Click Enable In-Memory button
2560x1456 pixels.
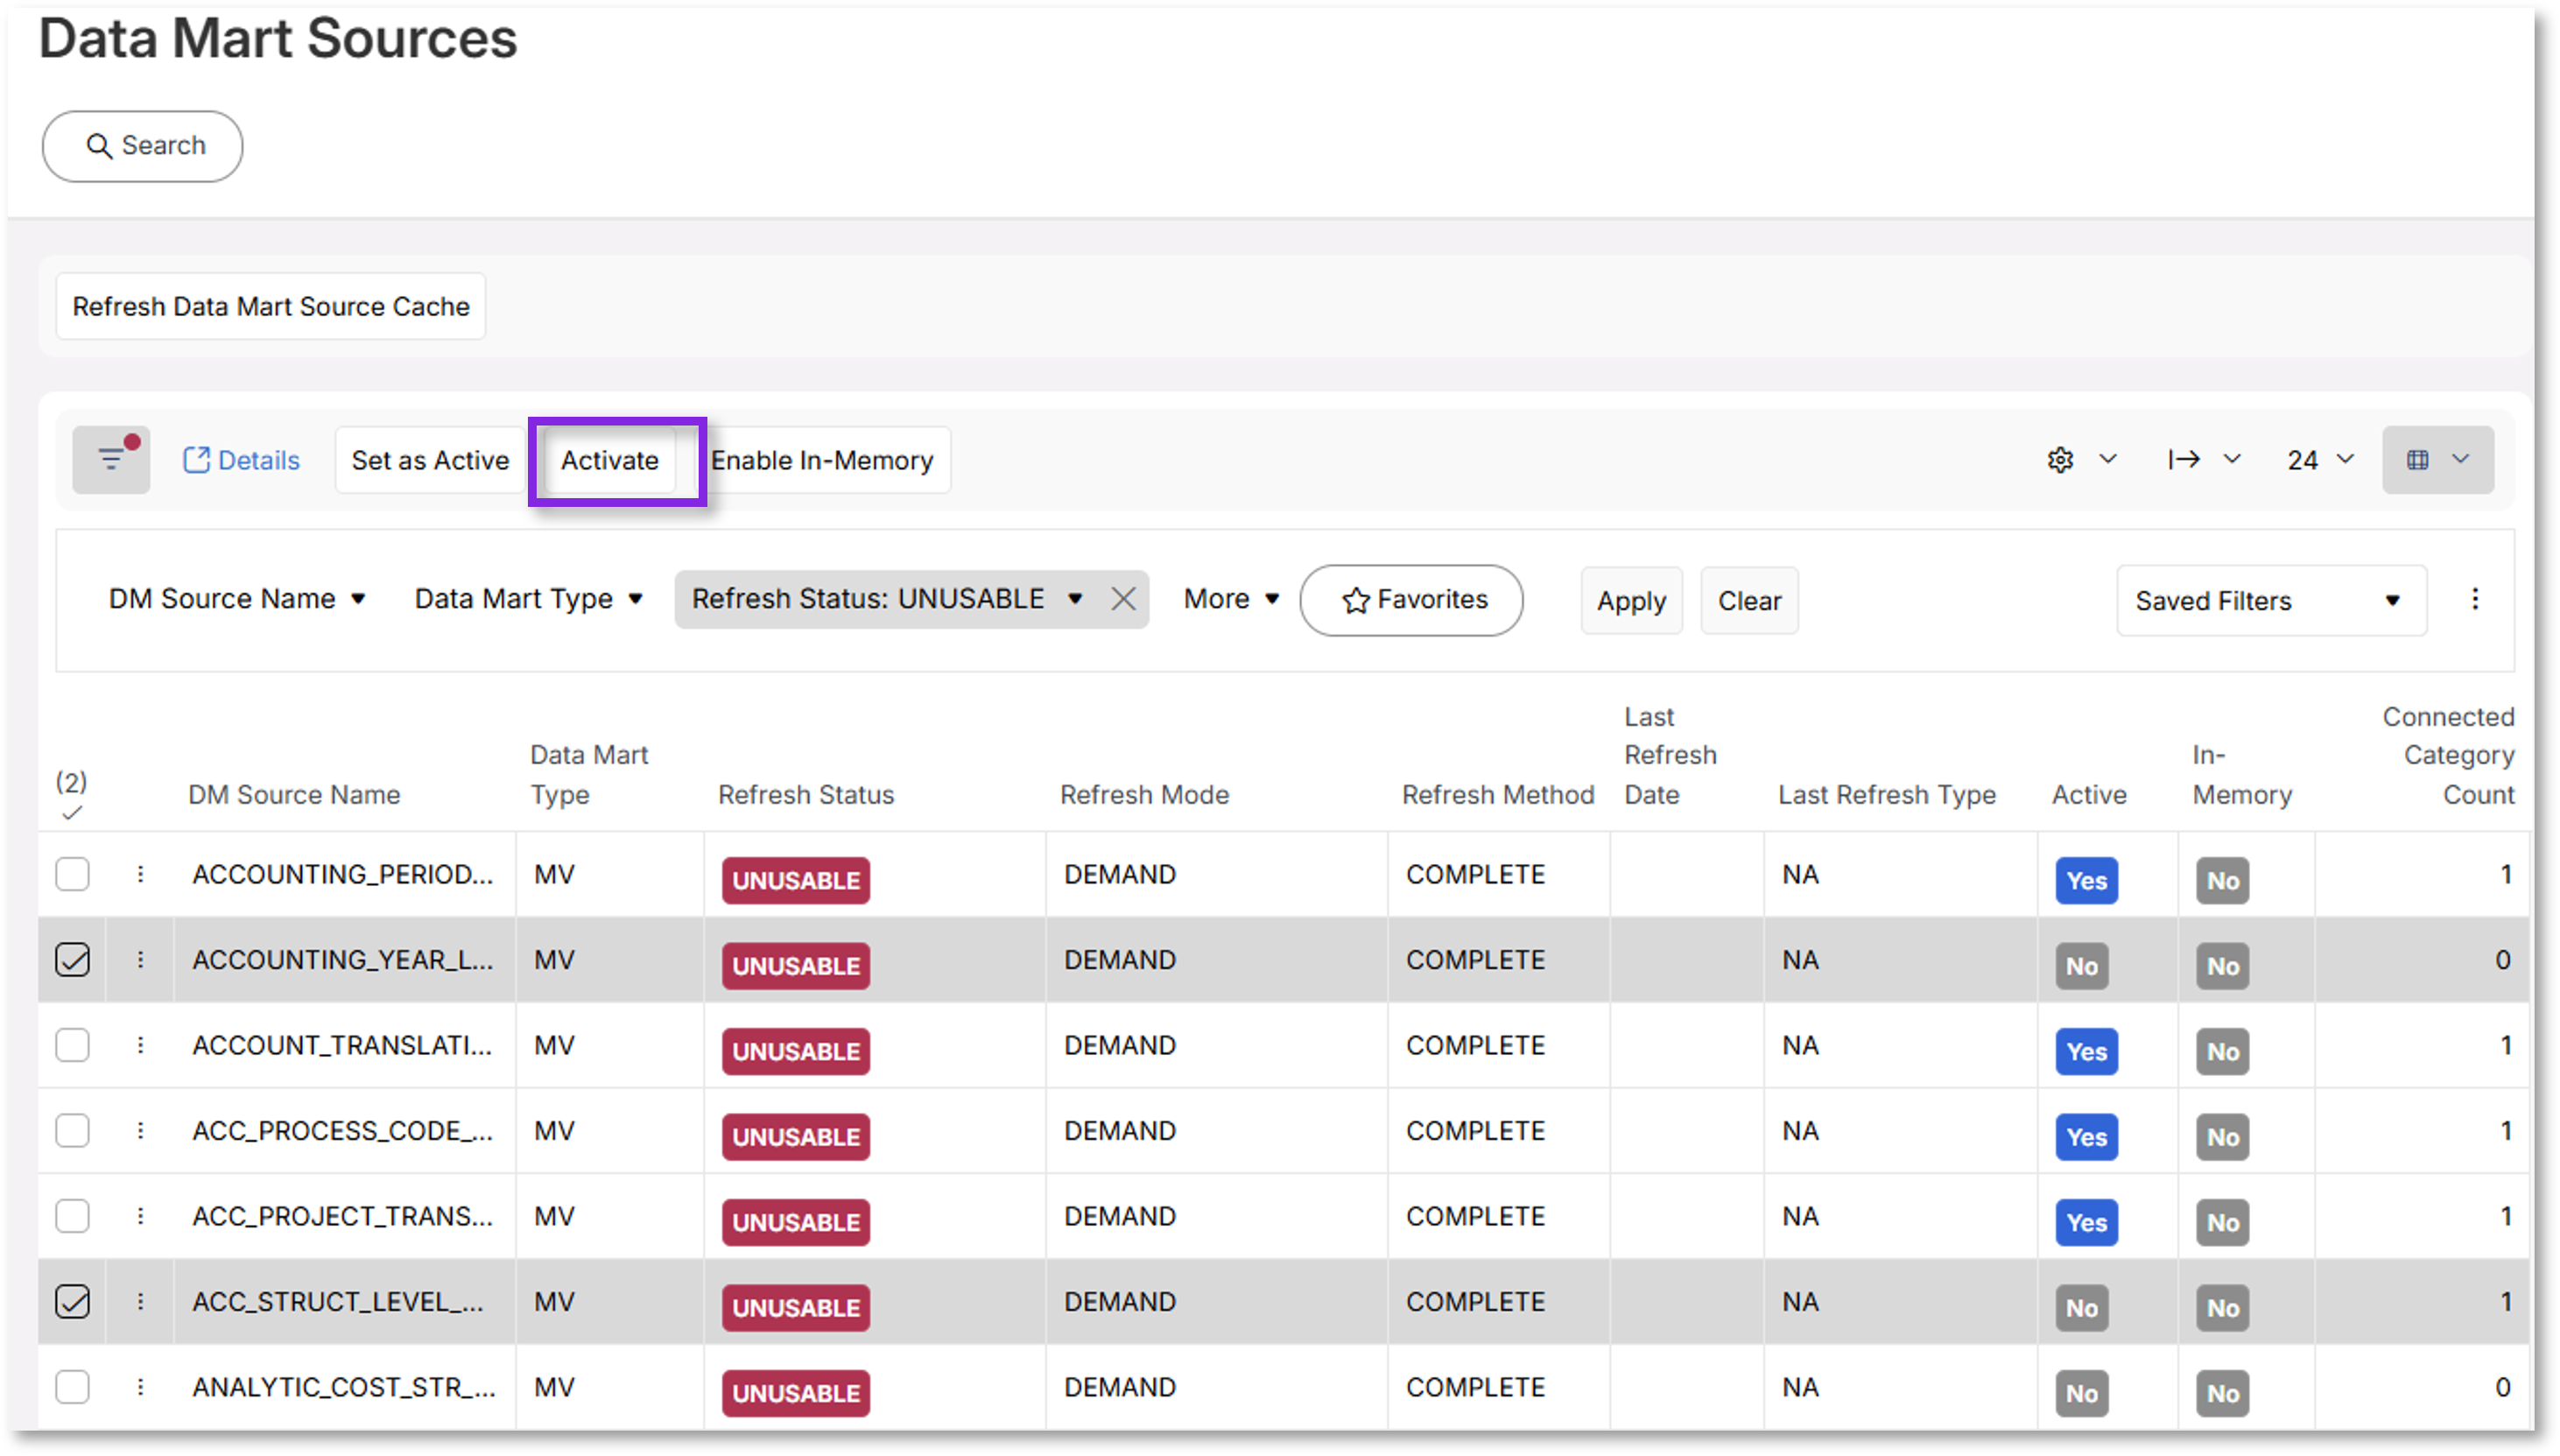click(822, 460)
